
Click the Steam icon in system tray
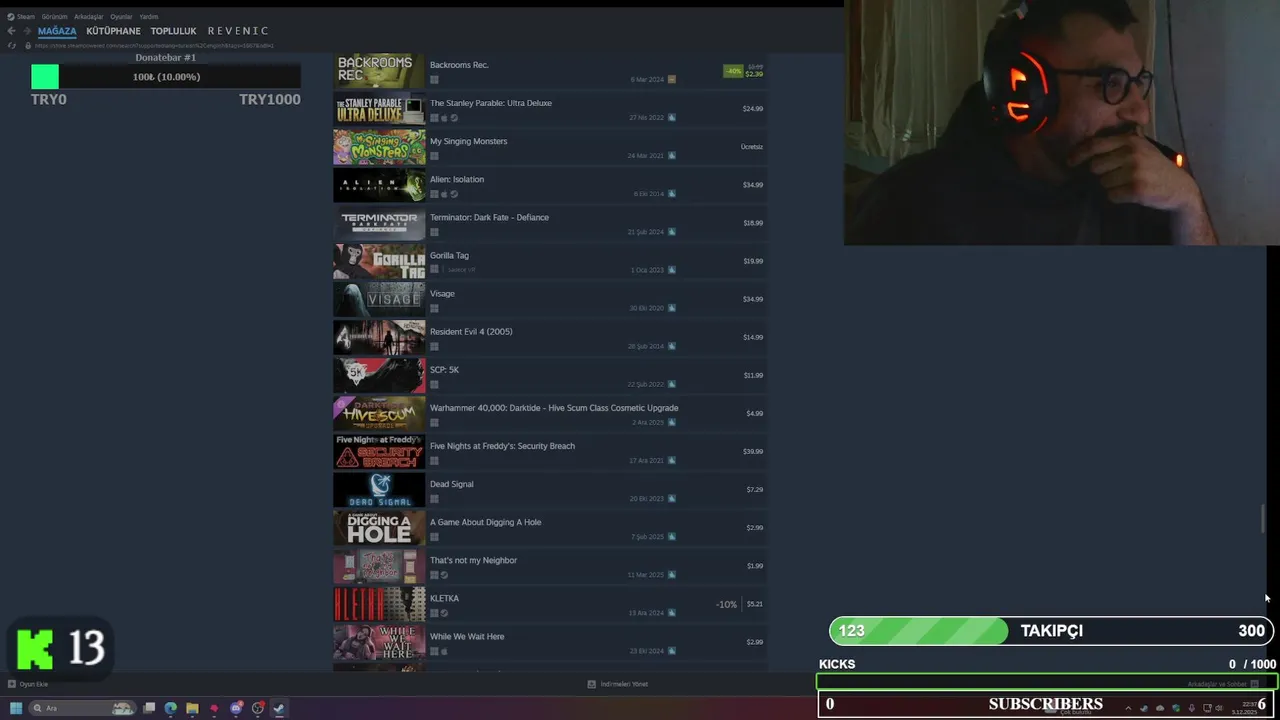[1144, 708]
